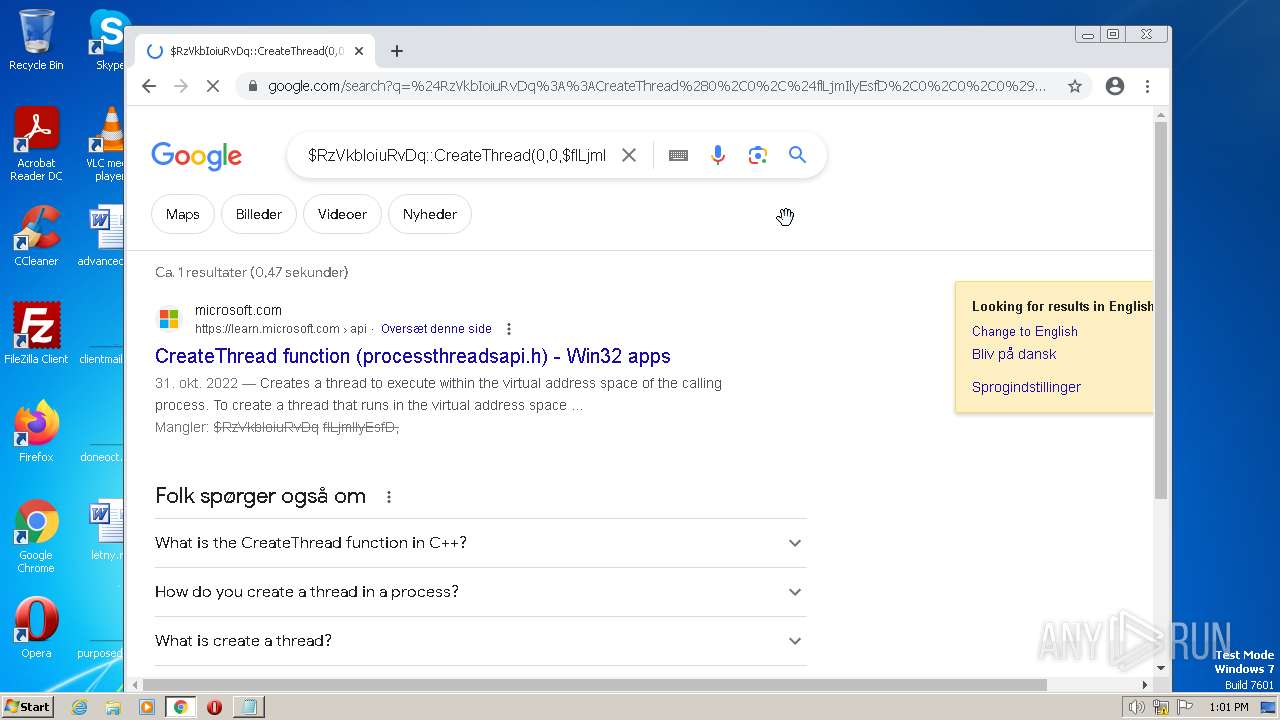Search by image with Google Lens icon
Image resolution: width=1280 pixels, height=720 pixels.
[758, 155]
